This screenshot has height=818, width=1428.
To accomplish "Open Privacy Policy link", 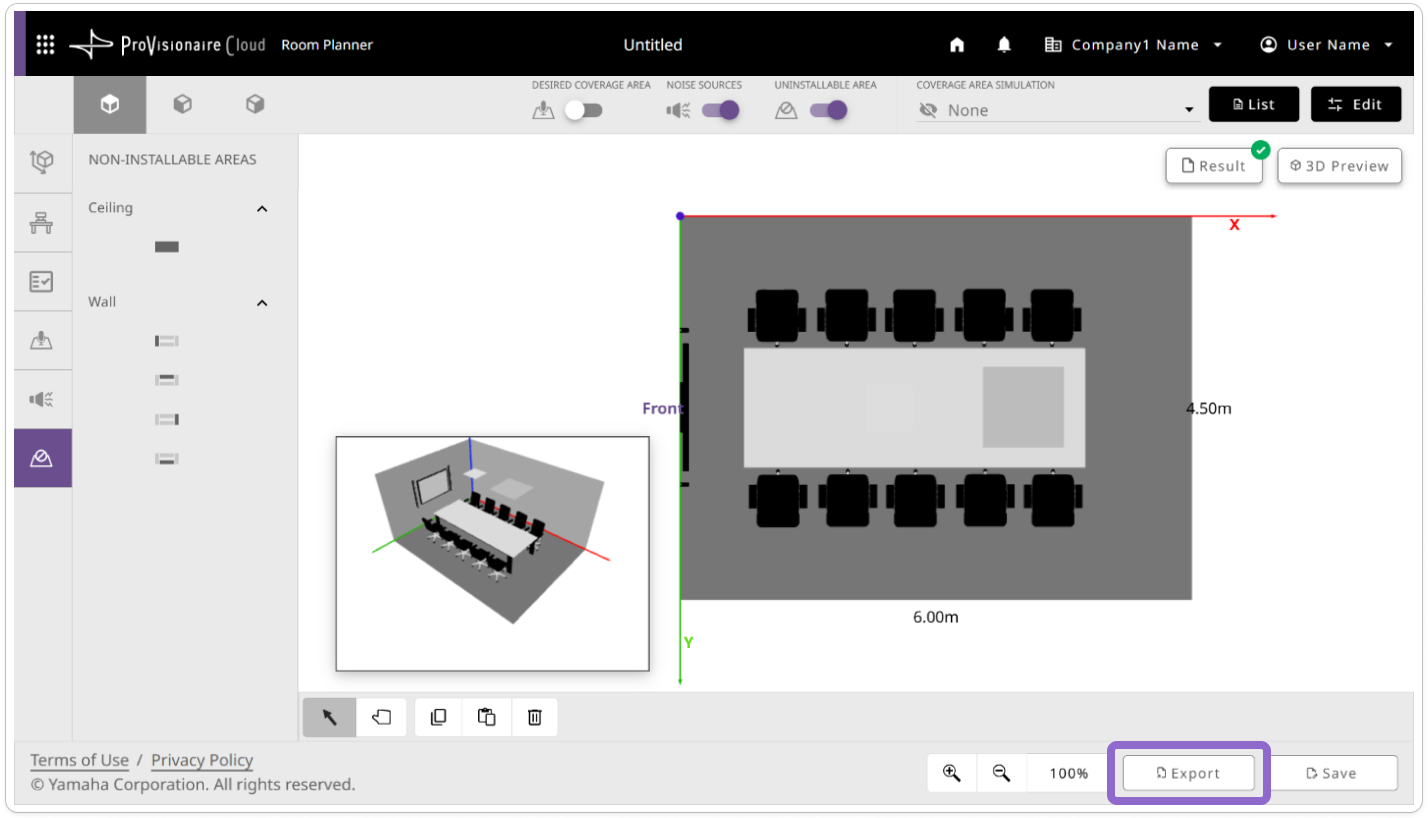I will (x=202, y=760).
